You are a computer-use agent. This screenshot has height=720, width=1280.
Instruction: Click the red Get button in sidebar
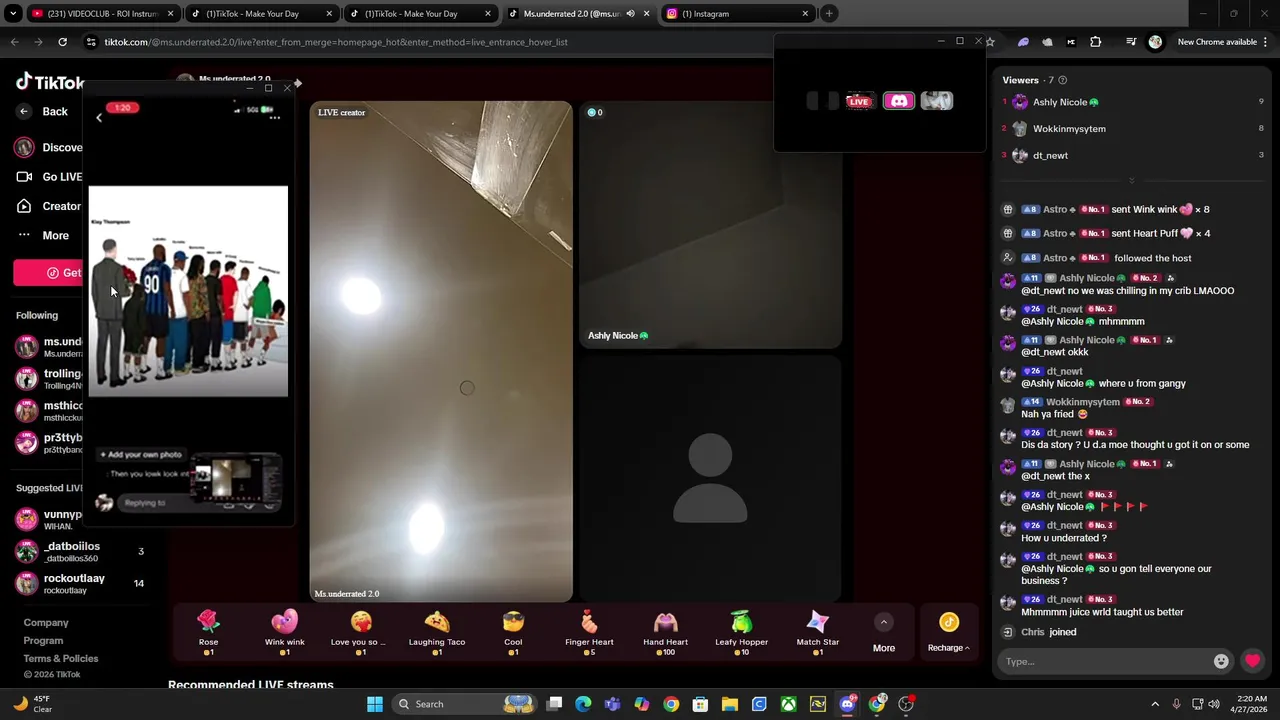pos(50,273)
